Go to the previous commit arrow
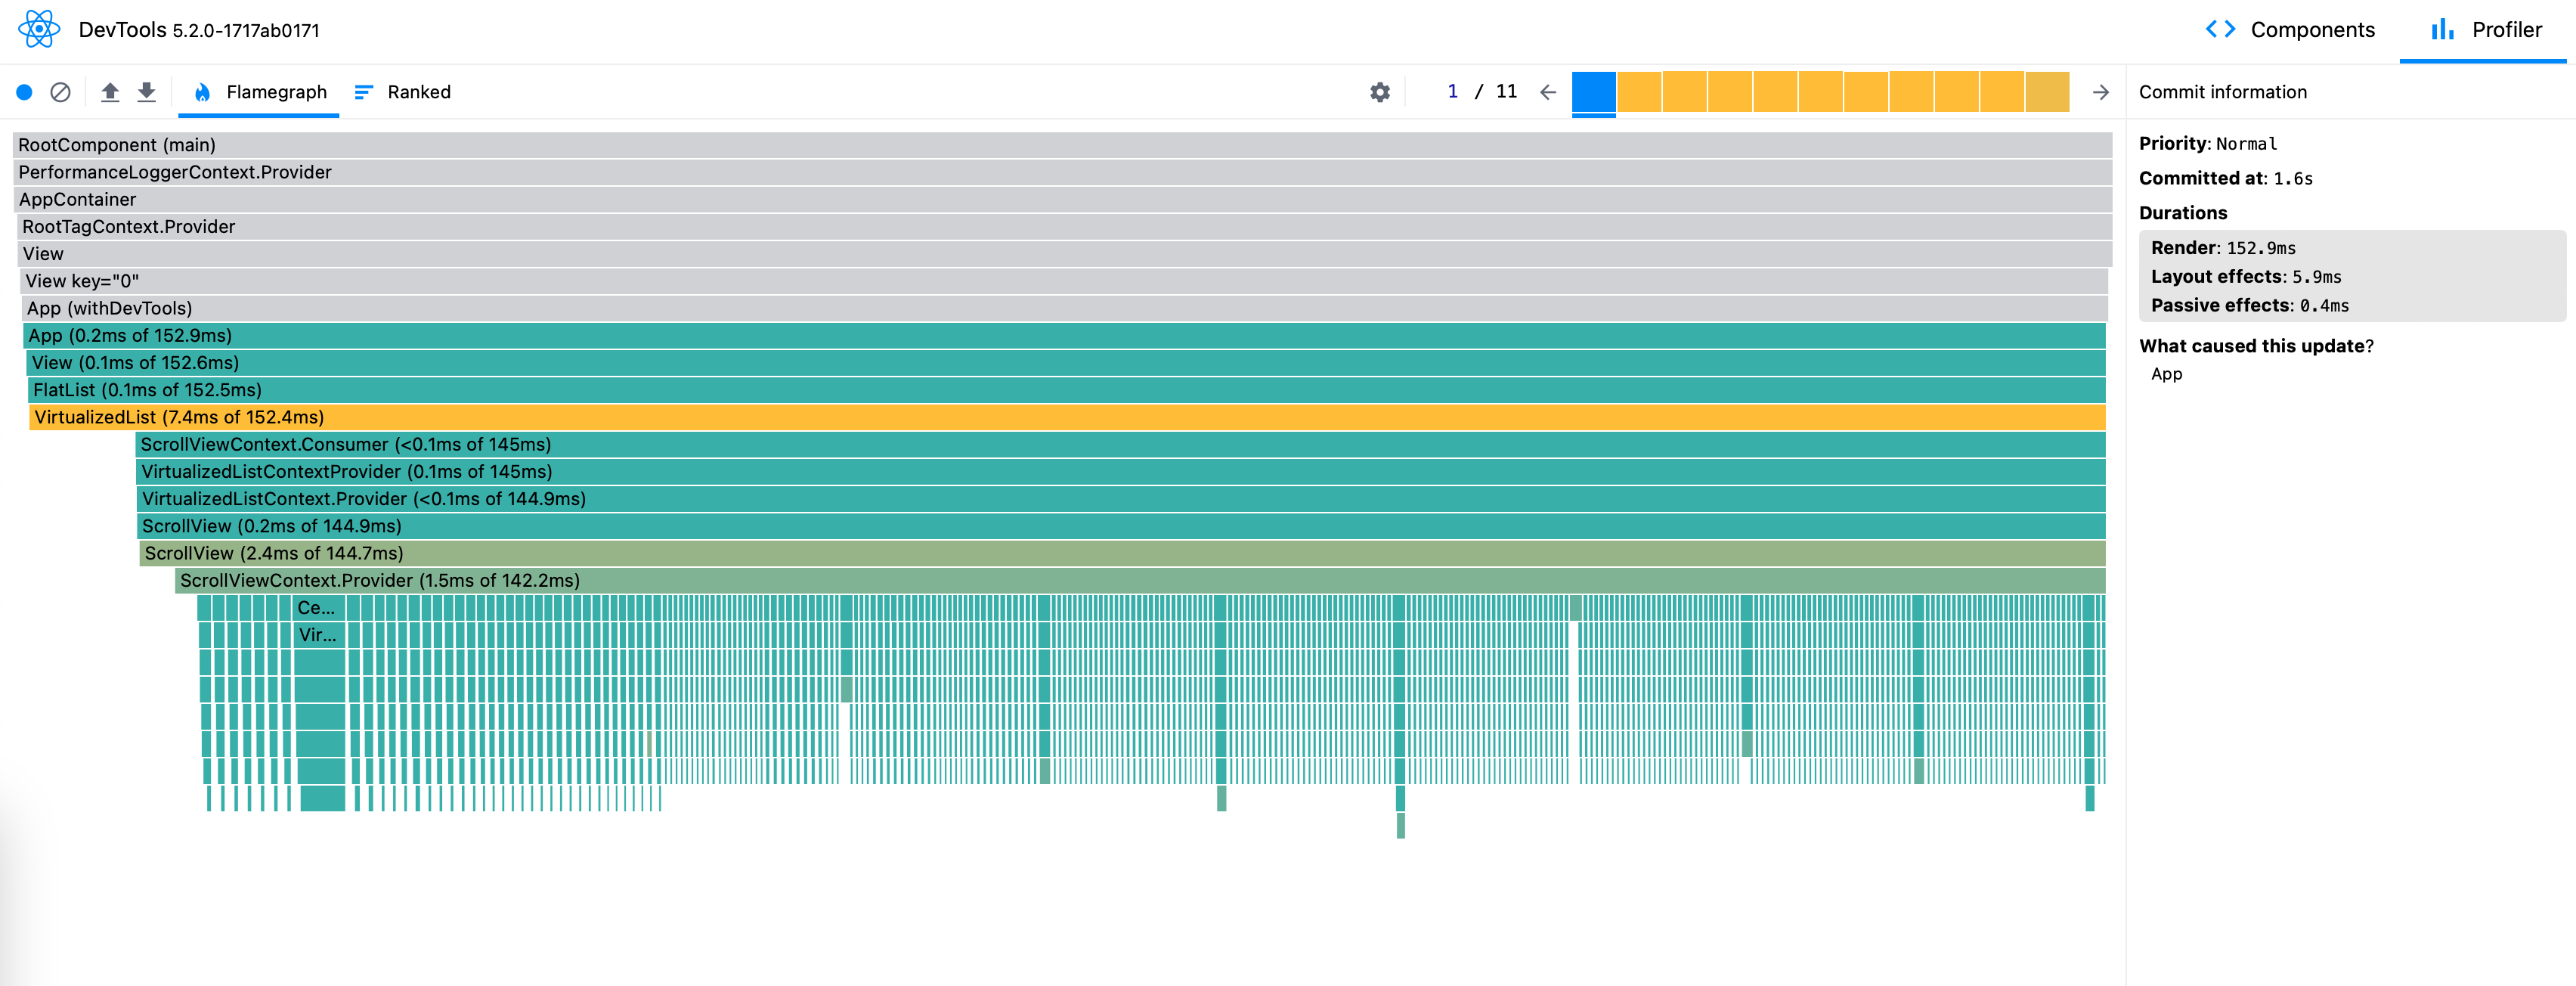The width and height of the screenshot is (2576, 986). (x=1548, y=92)
